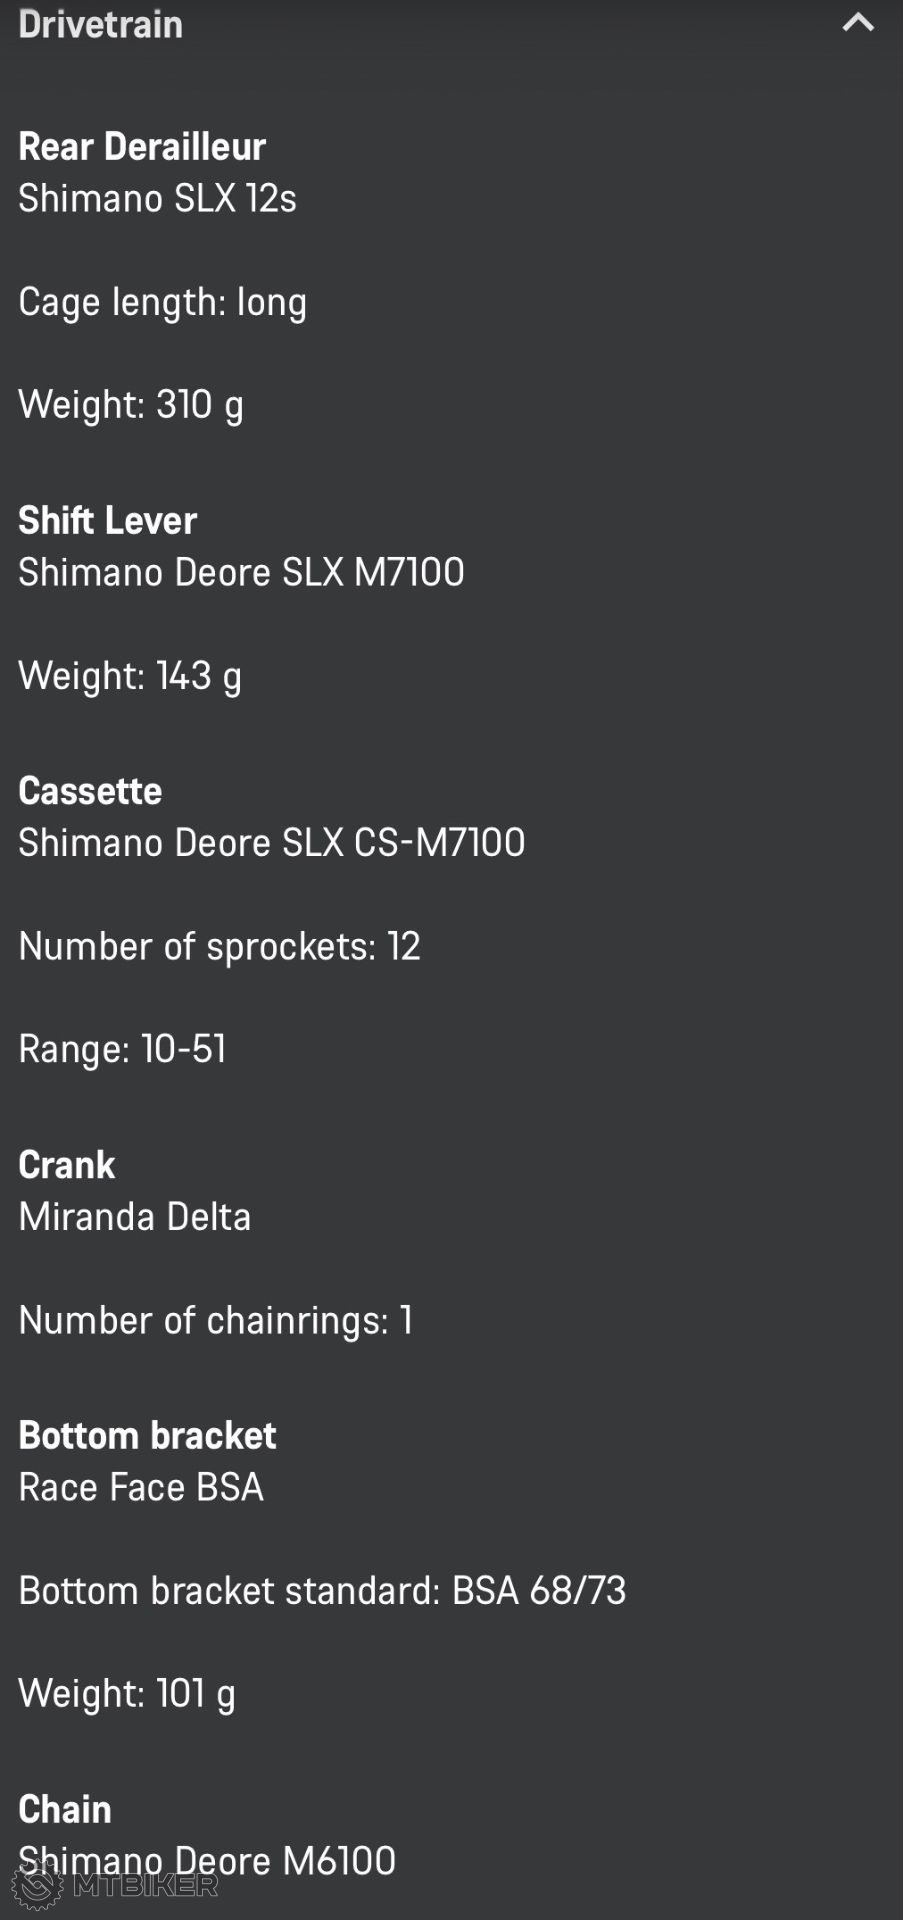Image resolution: width=903 pixels, height=1920 pixels.
Task: Select the Bottom bracket heading
Action: coord(147,1436)
